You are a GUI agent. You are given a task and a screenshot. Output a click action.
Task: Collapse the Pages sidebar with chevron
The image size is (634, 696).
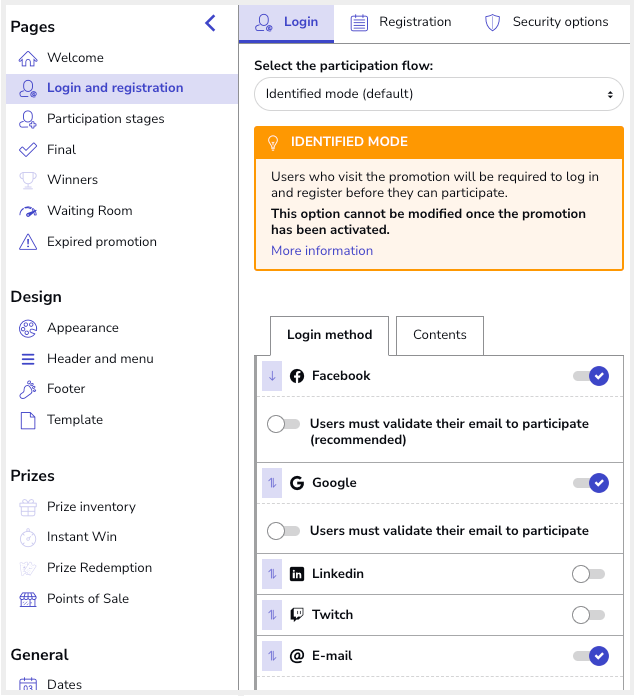coord(210,23)
